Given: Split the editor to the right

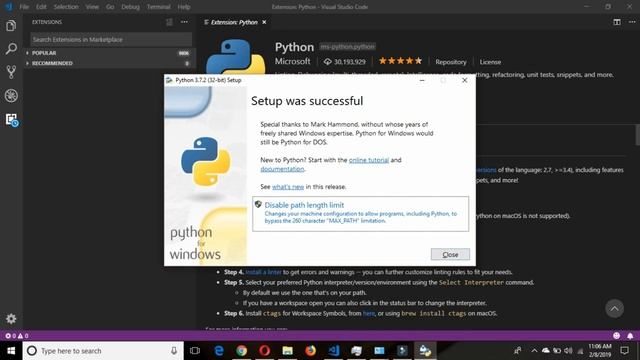Looking at the screenshot, I should [617, 22].
